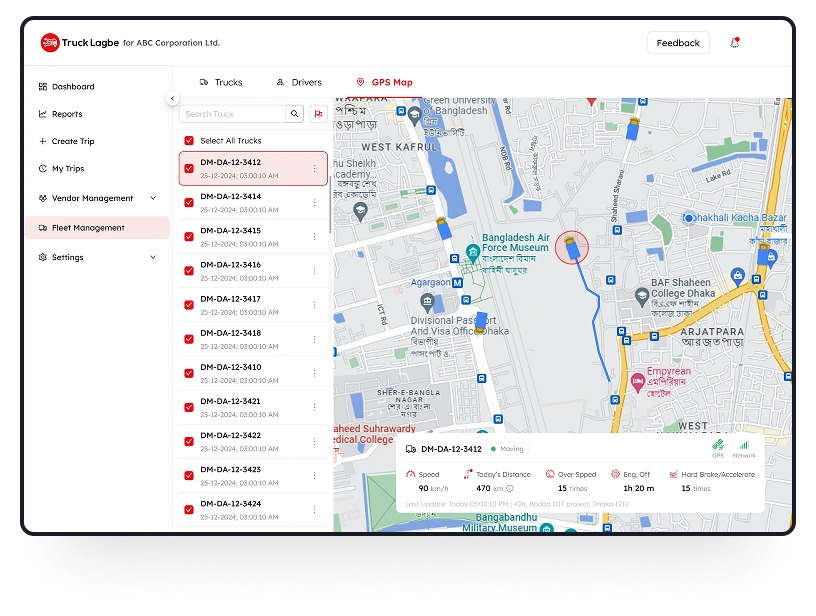Click the Feedback button
Viewport: 816px width, 616px height.
pos(678,43)
